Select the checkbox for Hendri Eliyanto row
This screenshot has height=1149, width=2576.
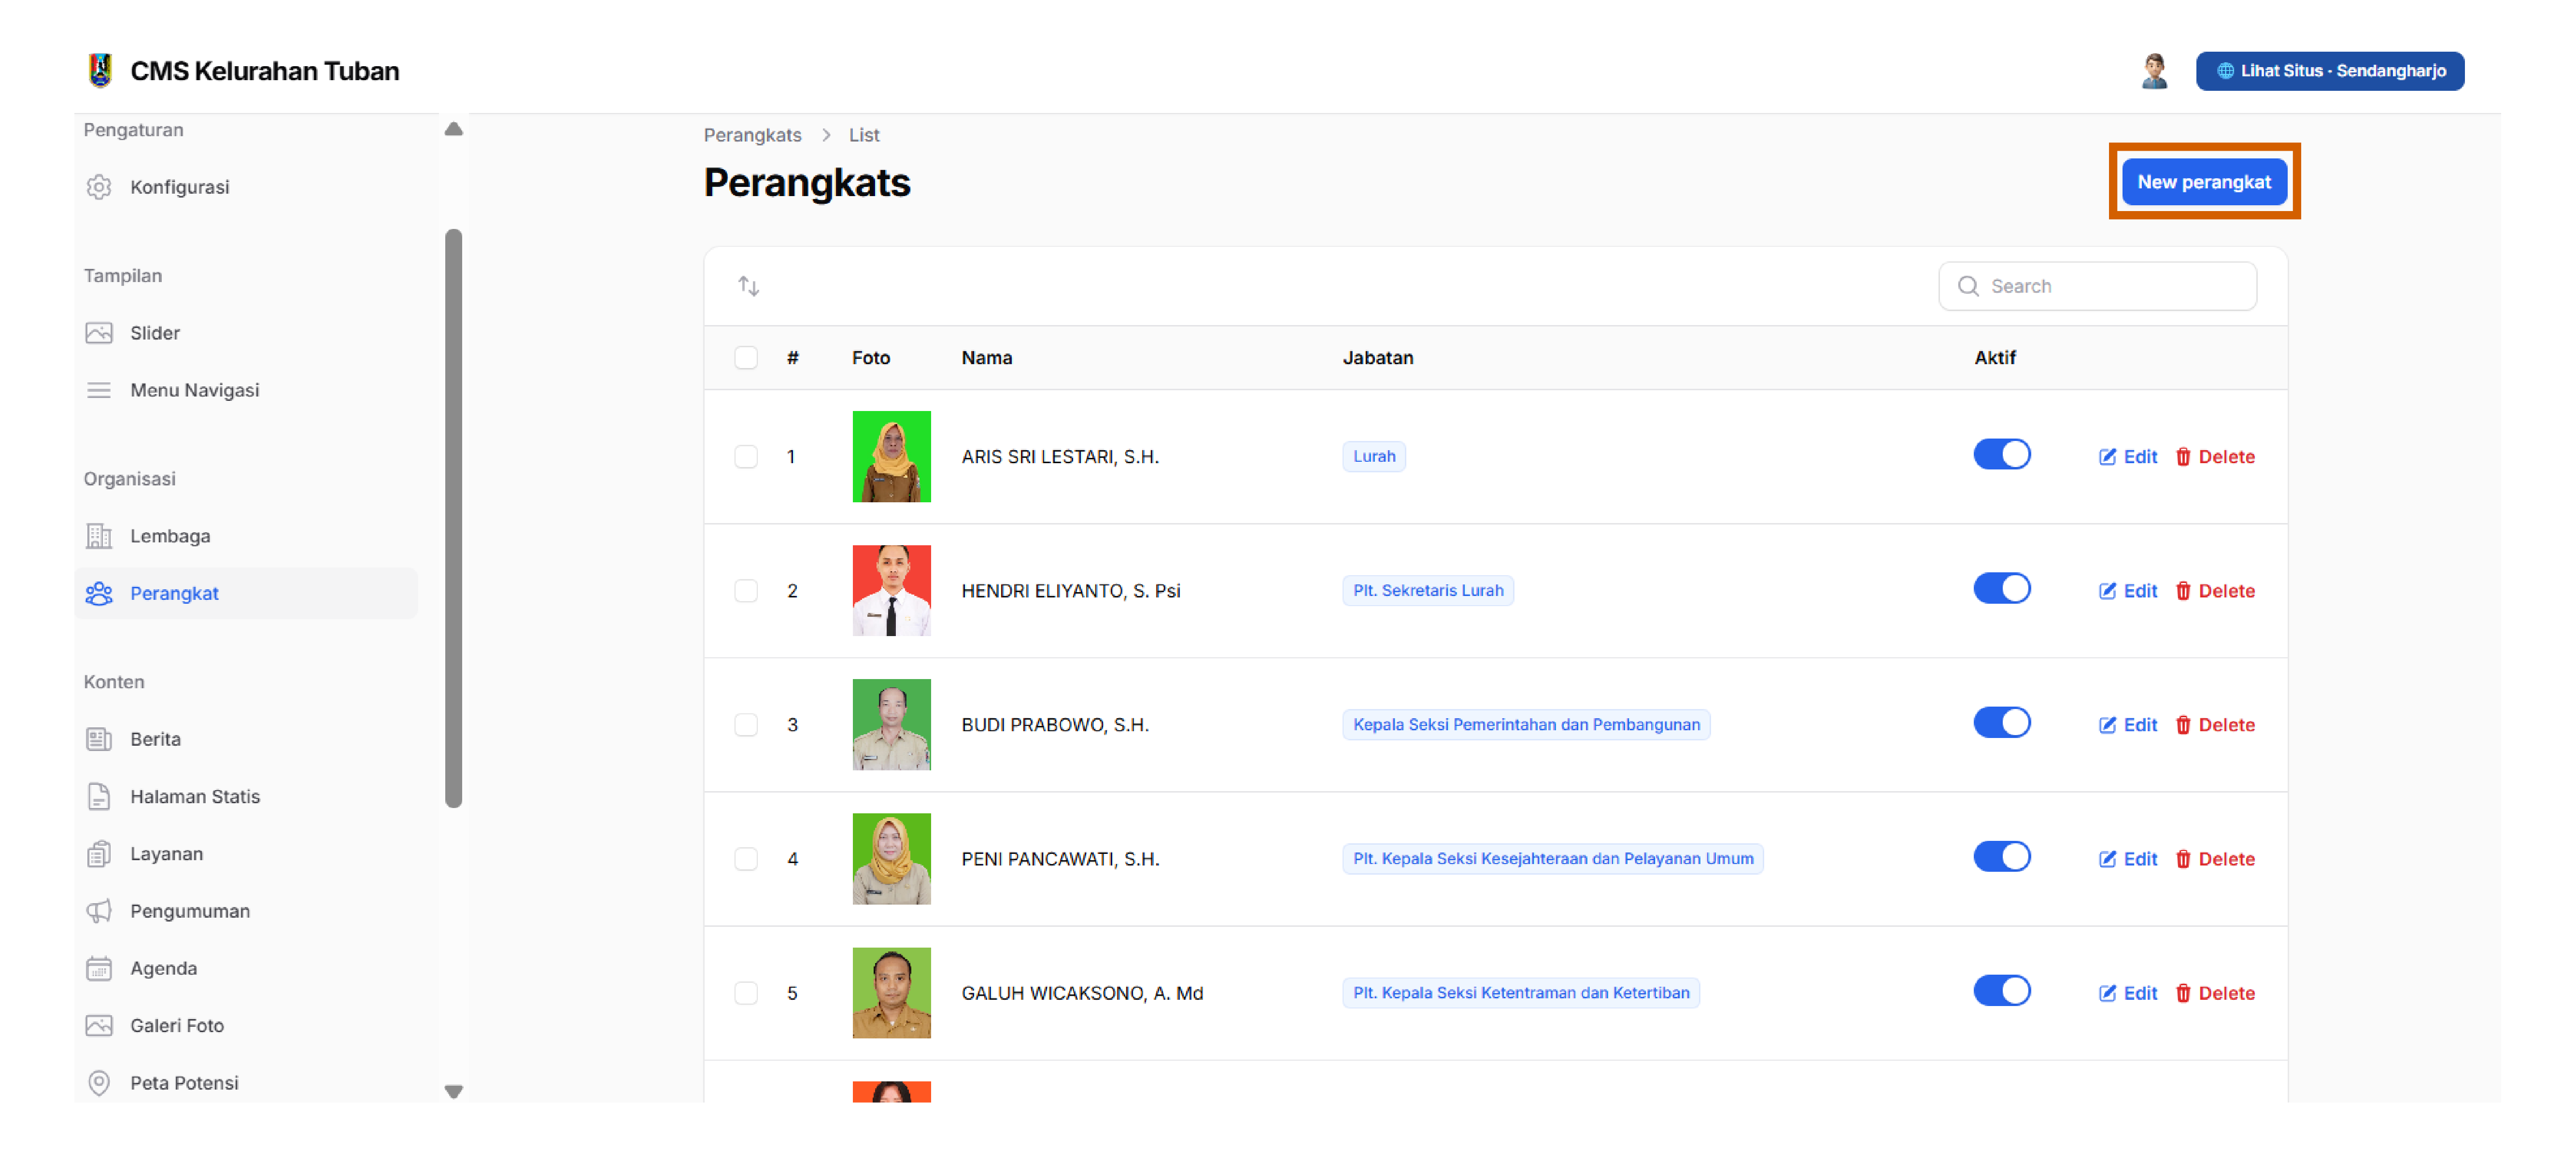(x=746, y=591)
